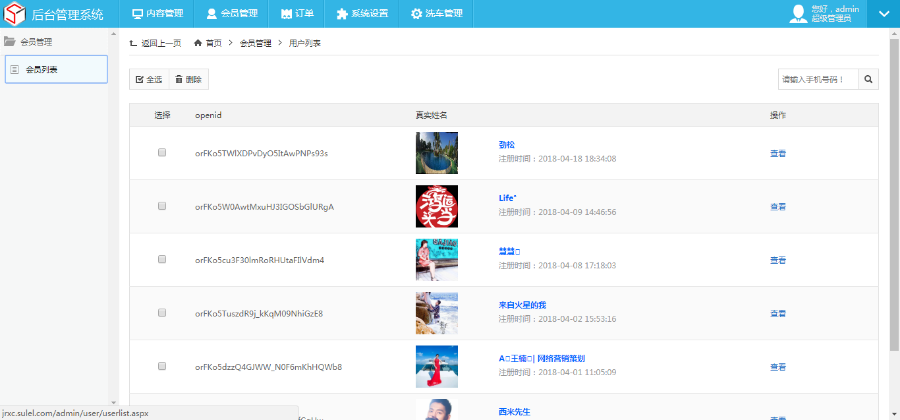Open the 西米先生 user name link
This screenshot has width=900, height=420.
(514, 411)
